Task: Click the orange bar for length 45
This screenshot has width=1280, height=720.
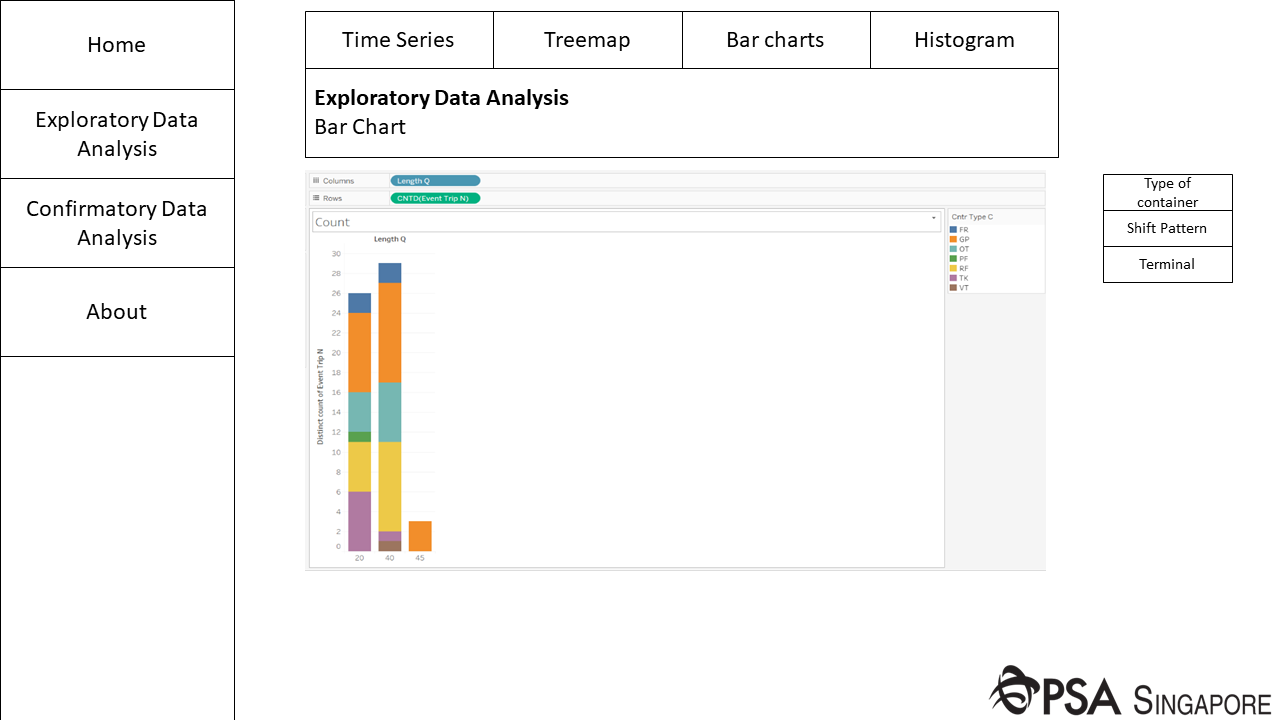Action: pos(420,536)
